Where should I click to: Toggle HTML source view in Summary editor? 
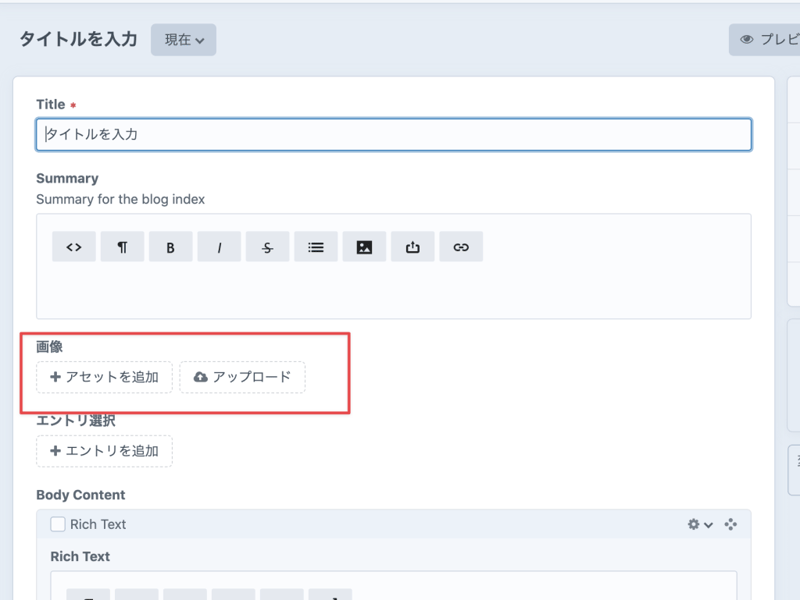tap(74, 247)
